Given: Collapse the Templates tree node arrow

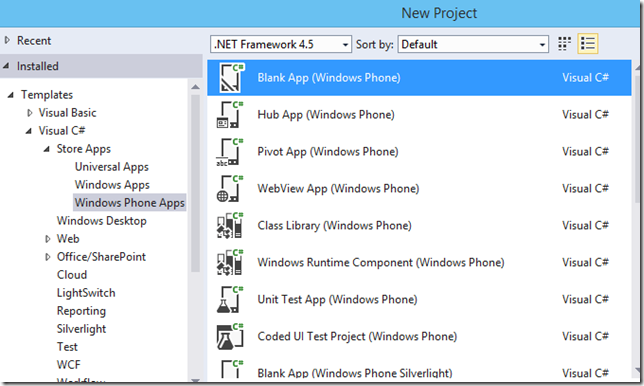Looking at the screenshot, I should point(11,95).
